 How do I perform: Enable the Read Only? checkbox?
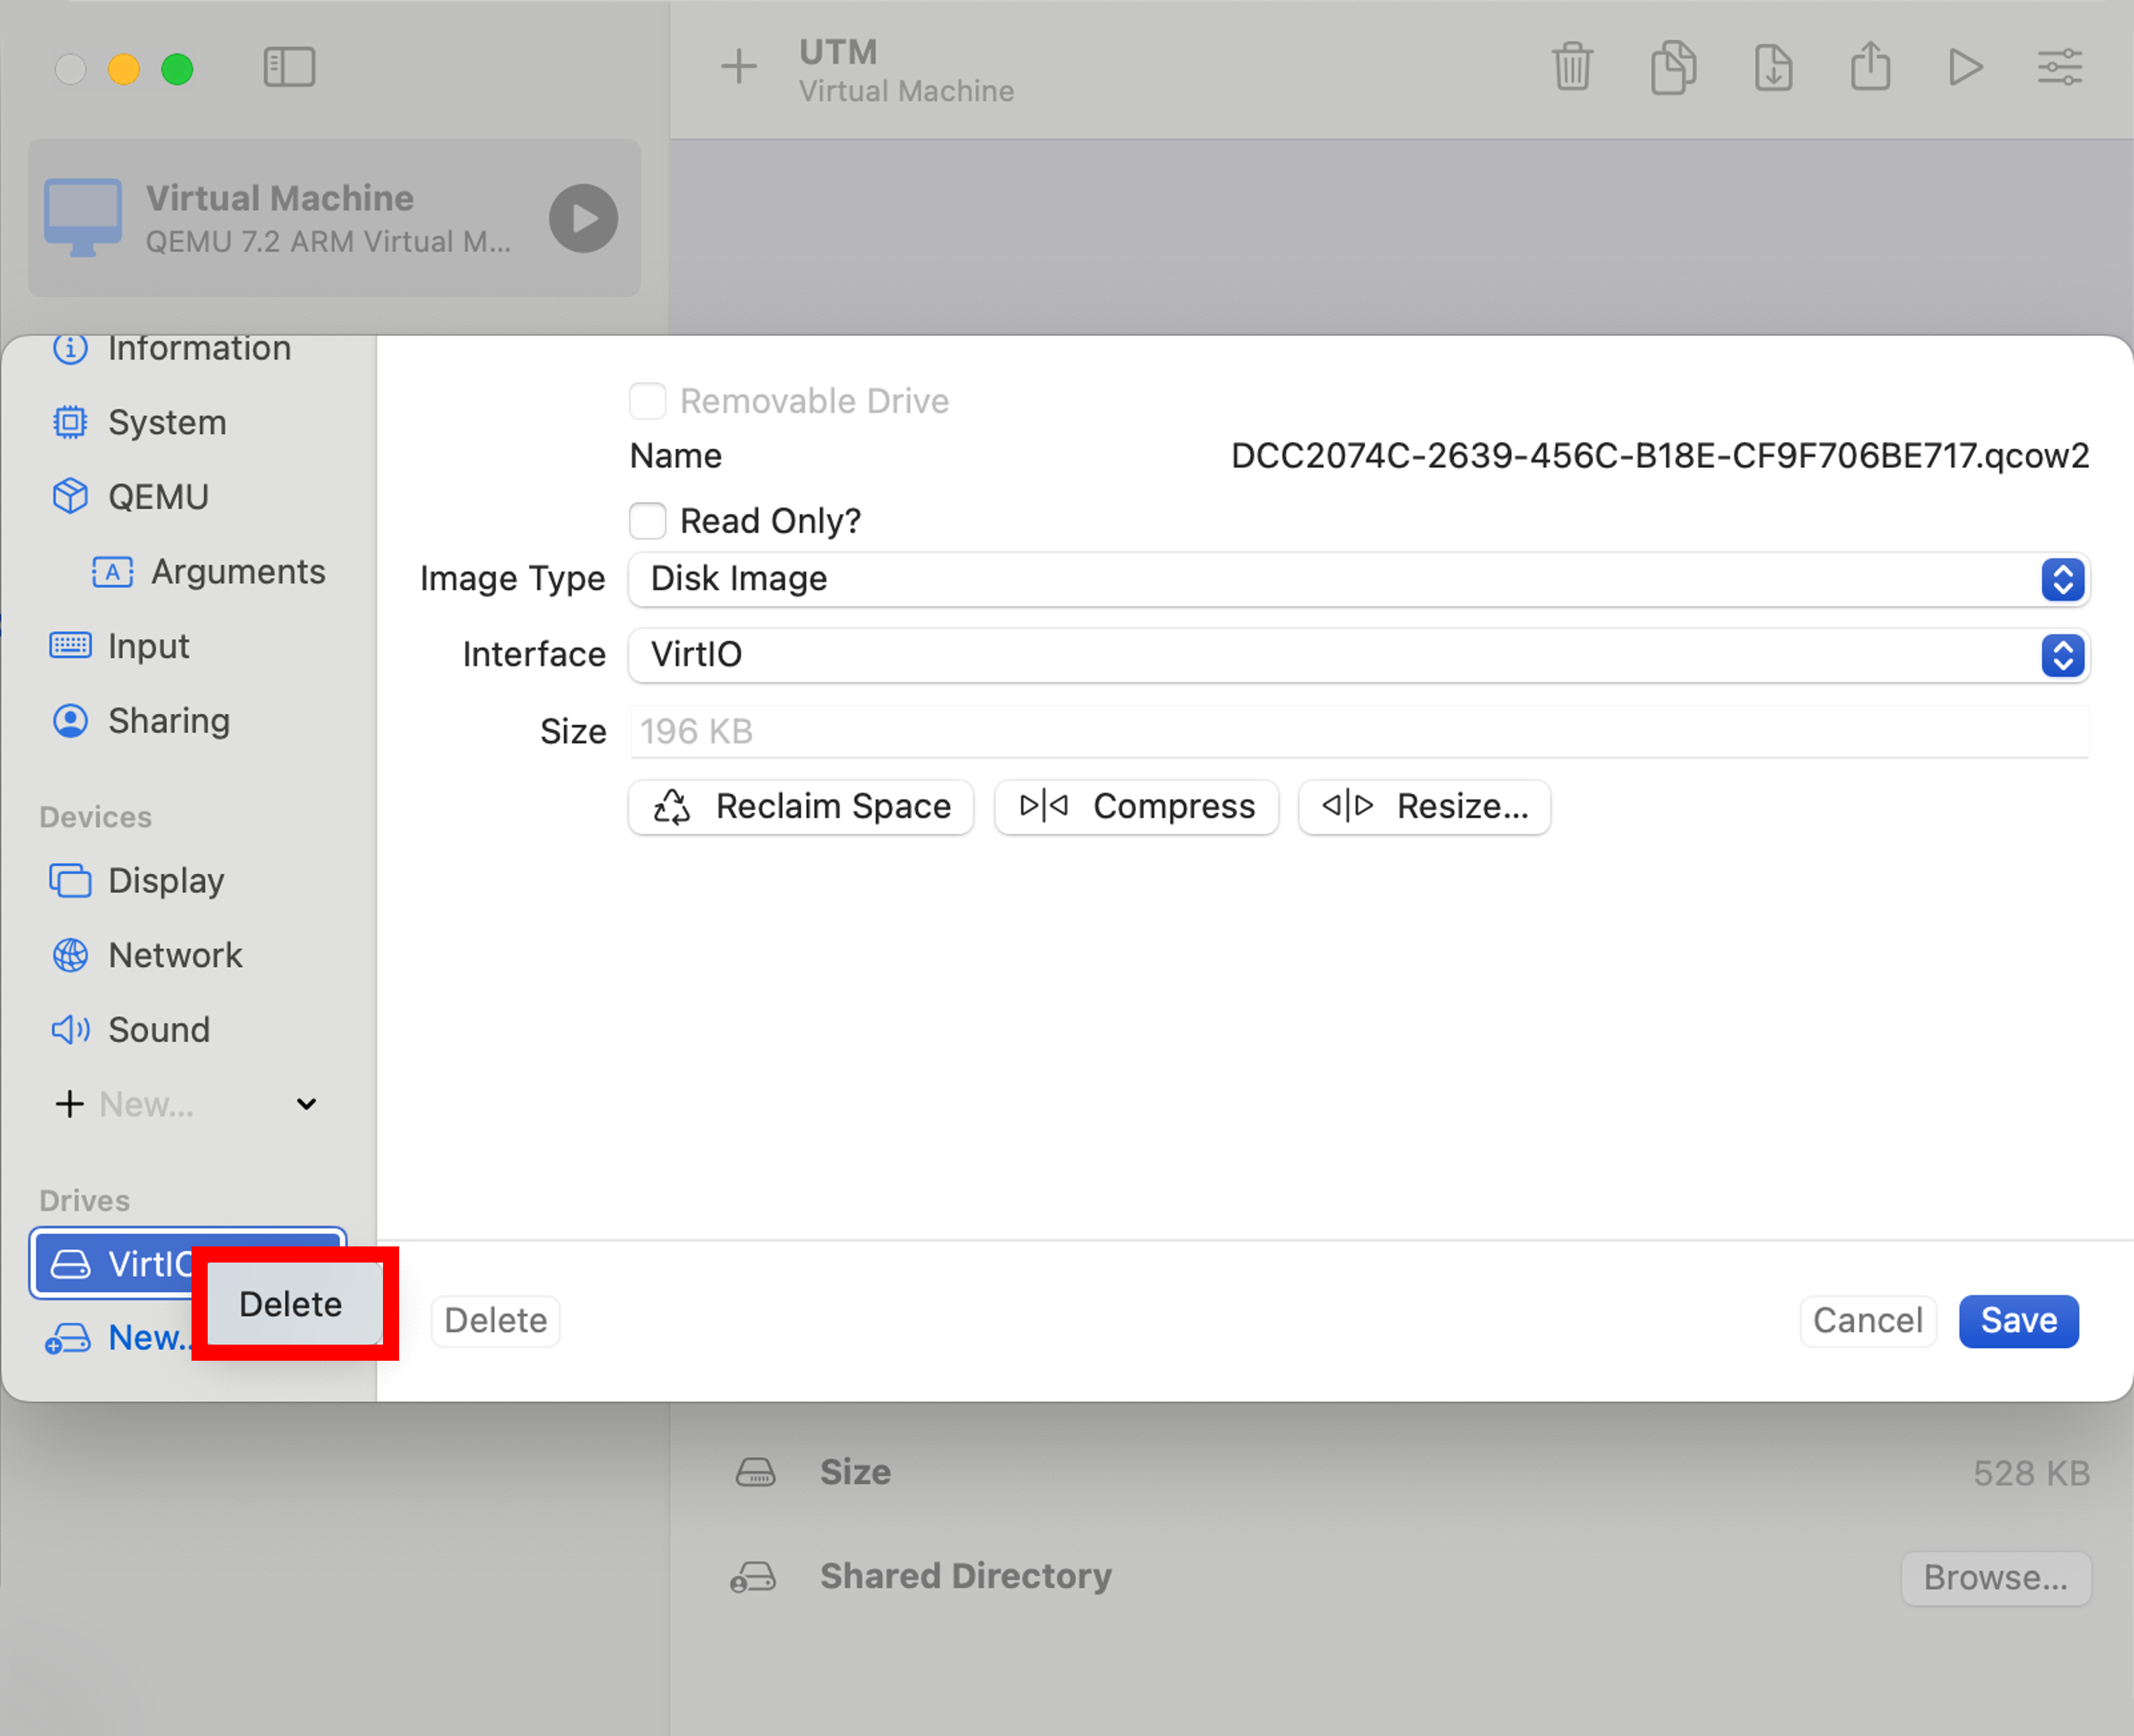coord(648,521)
